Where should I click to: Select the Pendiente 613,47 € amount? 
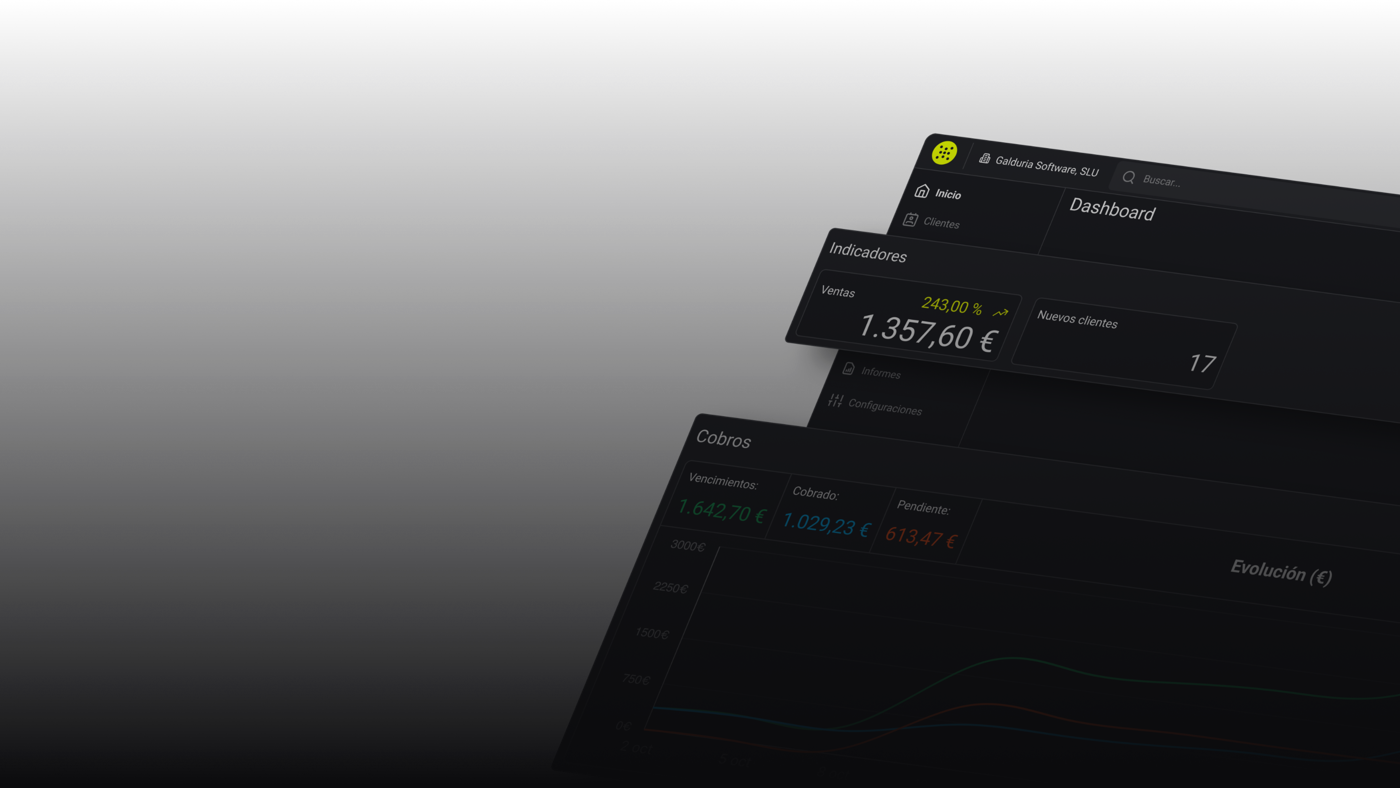point(921,537)
